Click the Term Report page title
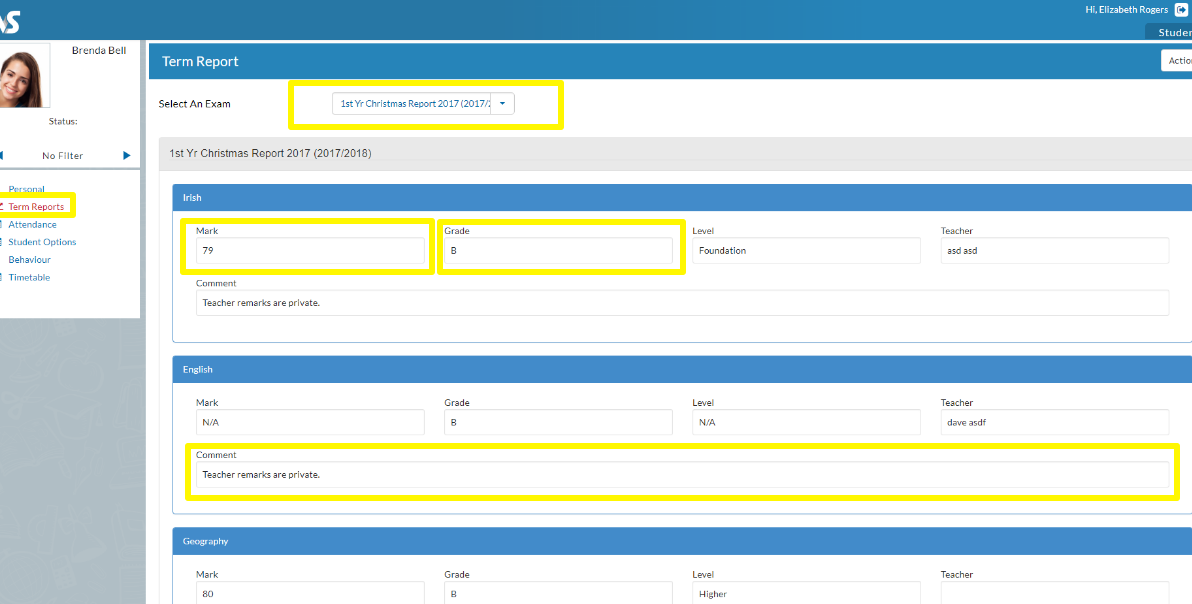 200,62
